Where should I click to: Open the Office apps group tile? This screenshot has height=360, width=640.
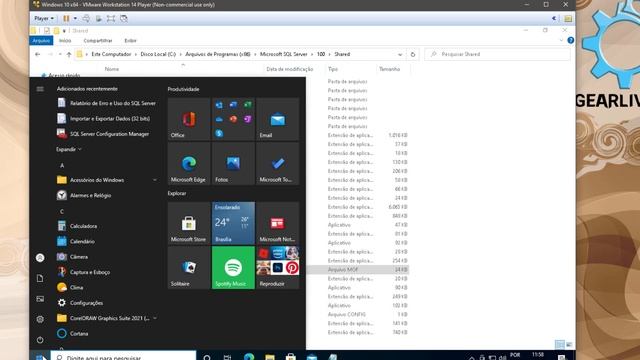(233, 119)
